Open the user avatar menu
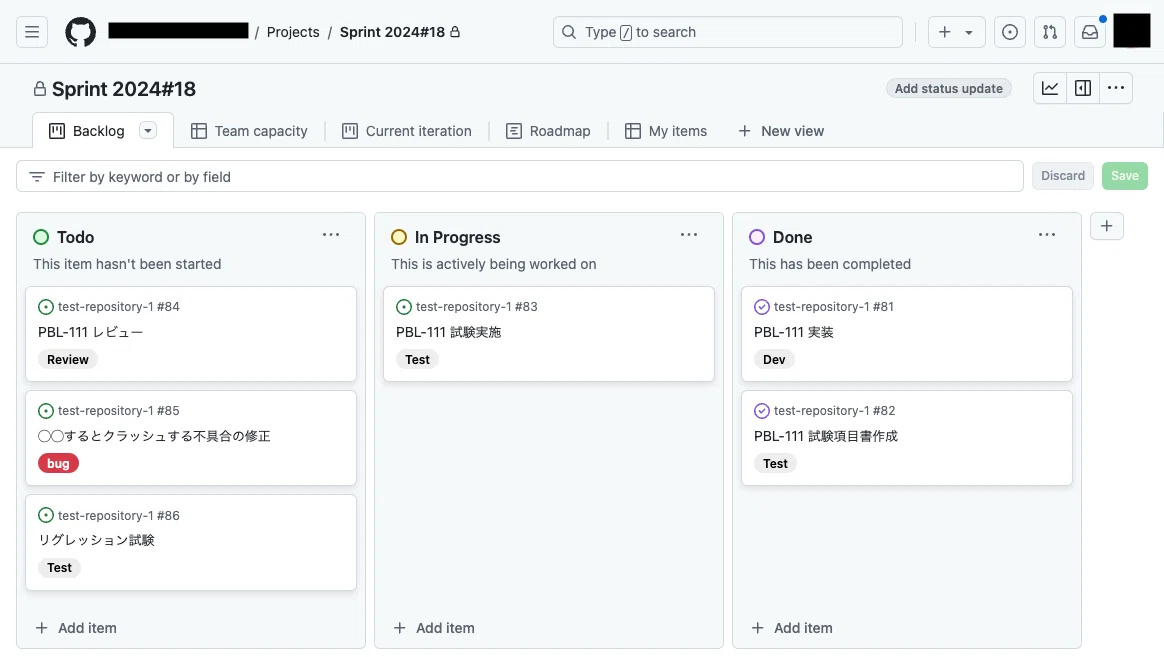Image resolution: width=1164 pixels, height=657 pixels. [x=1131, y=31]
